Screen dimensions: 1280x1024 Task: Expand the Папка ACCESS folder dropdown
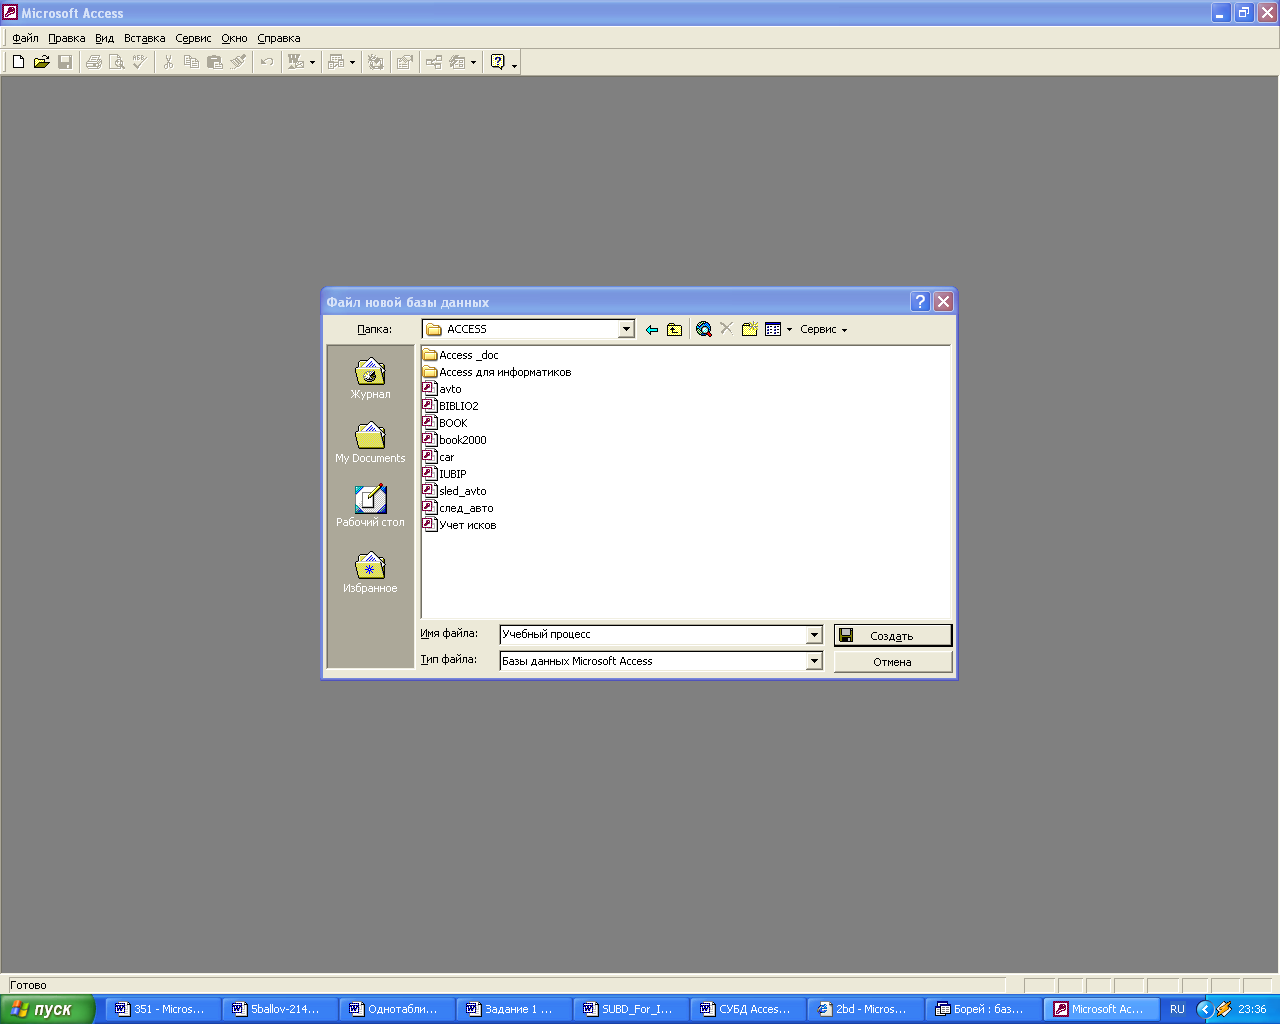tap(627, 329)
